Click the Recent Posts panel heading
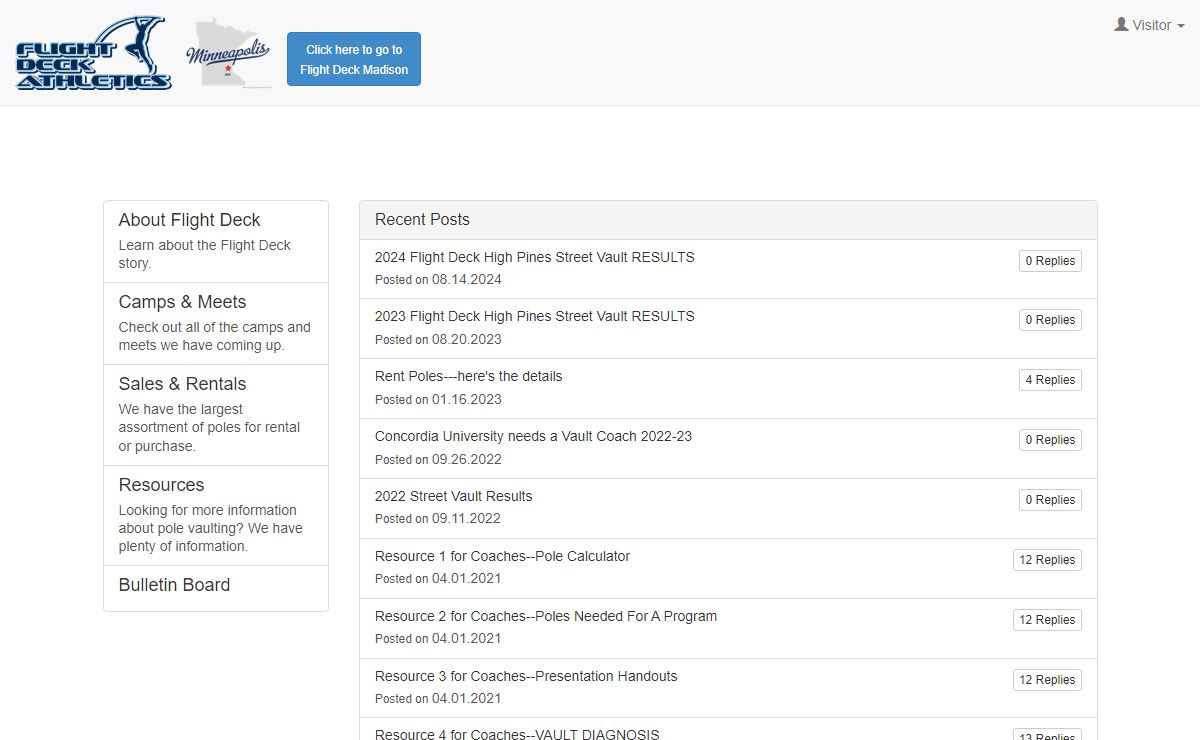Screen dimensions: 1200x740 pos(728,220)
